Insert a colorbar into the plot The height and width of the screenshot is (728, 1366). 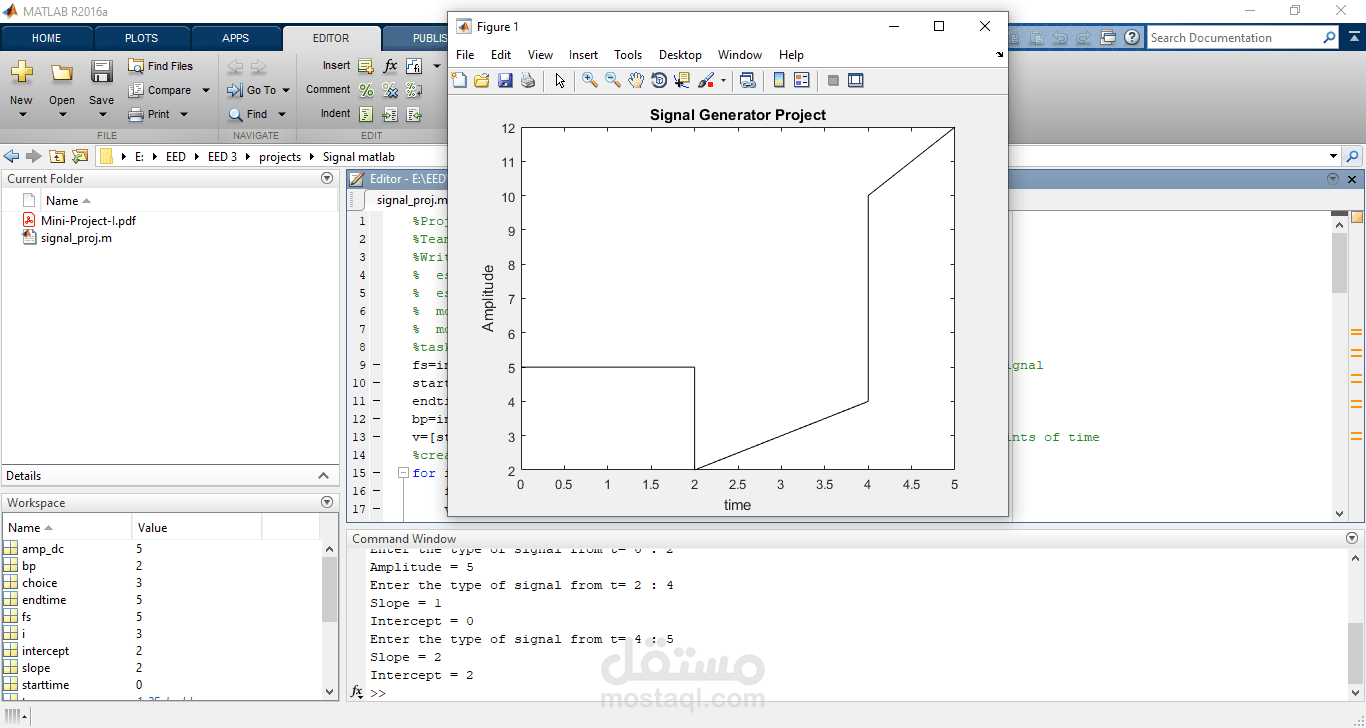point(779,80)
